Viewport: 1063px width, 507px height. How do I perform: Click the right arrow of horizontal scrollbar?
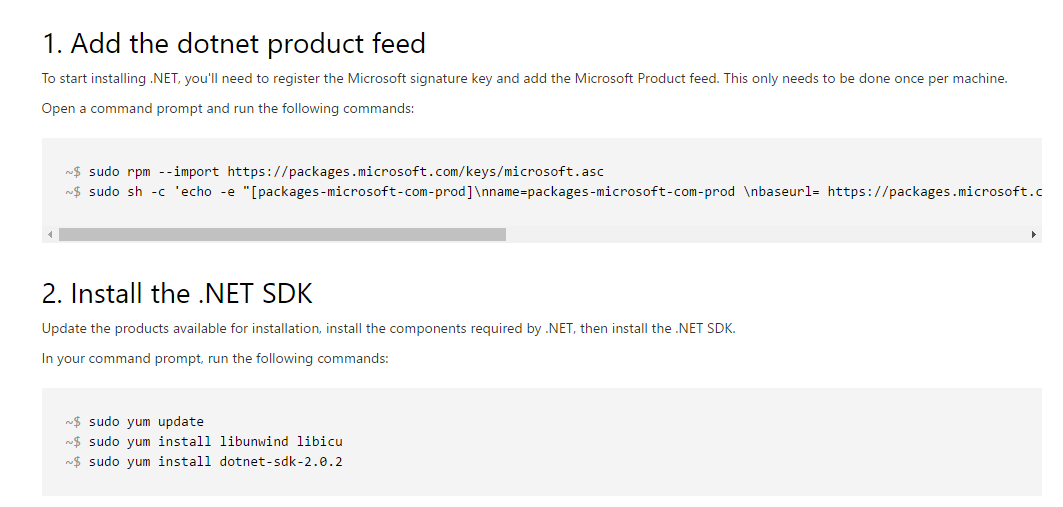[x=1033, y=234]
